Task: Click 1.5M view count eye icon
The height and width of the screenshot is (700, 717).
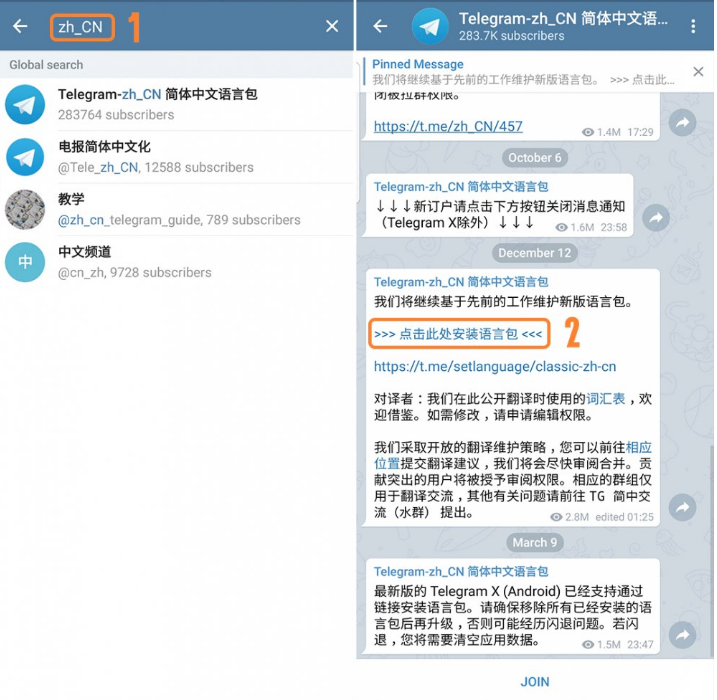Action: tap(588, 645)
